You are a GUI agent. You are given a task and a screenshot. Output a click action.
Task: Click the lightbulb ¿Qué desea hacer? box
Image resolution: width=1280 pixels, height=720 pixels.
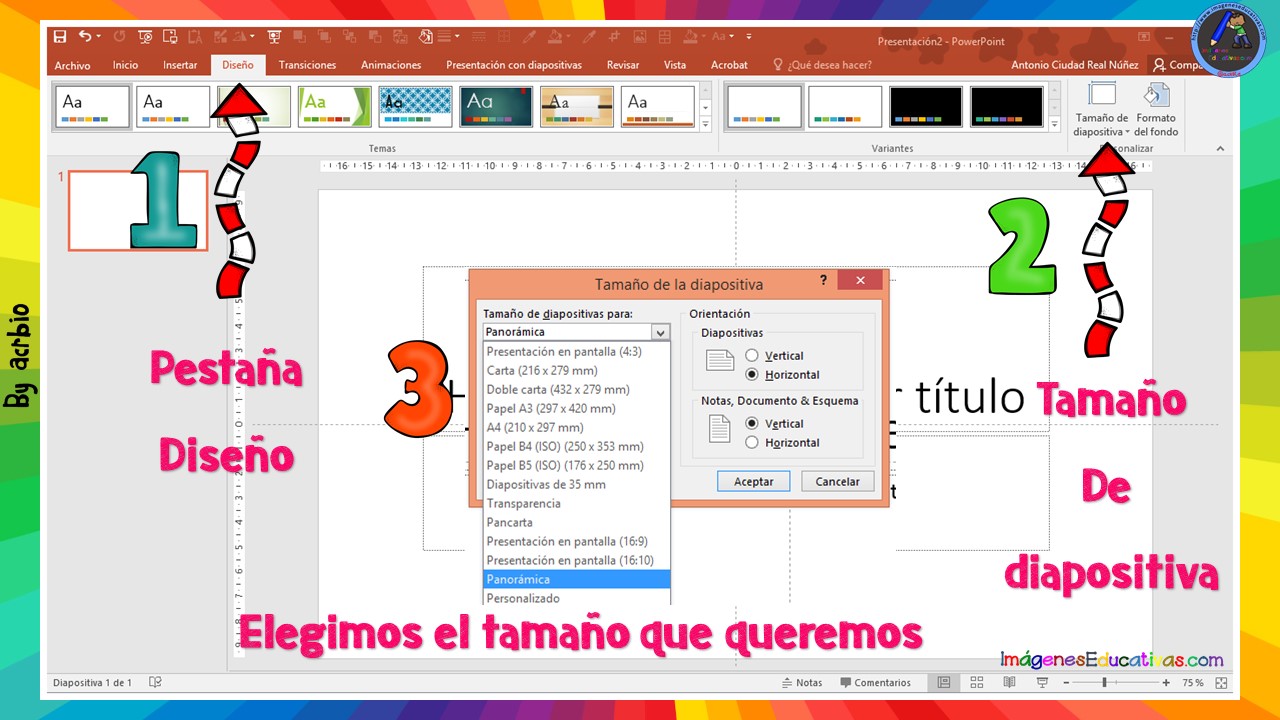coord(822,65)
